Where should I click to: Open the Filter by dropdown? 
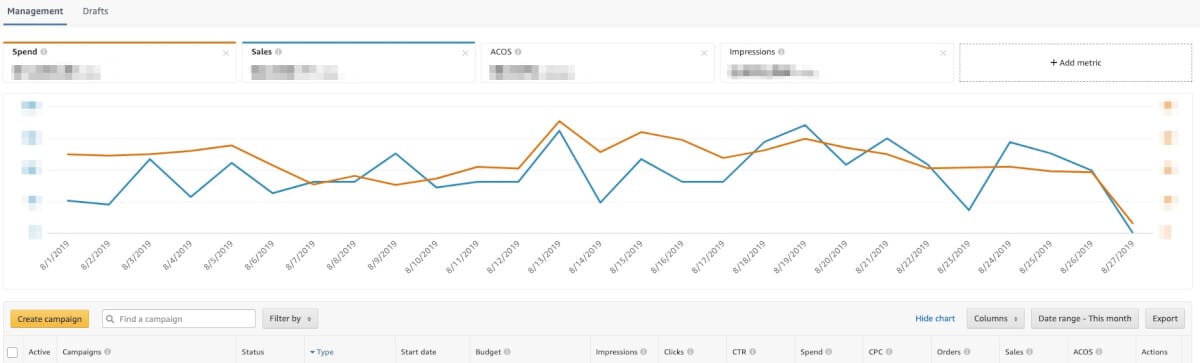[x=290, y=319]
